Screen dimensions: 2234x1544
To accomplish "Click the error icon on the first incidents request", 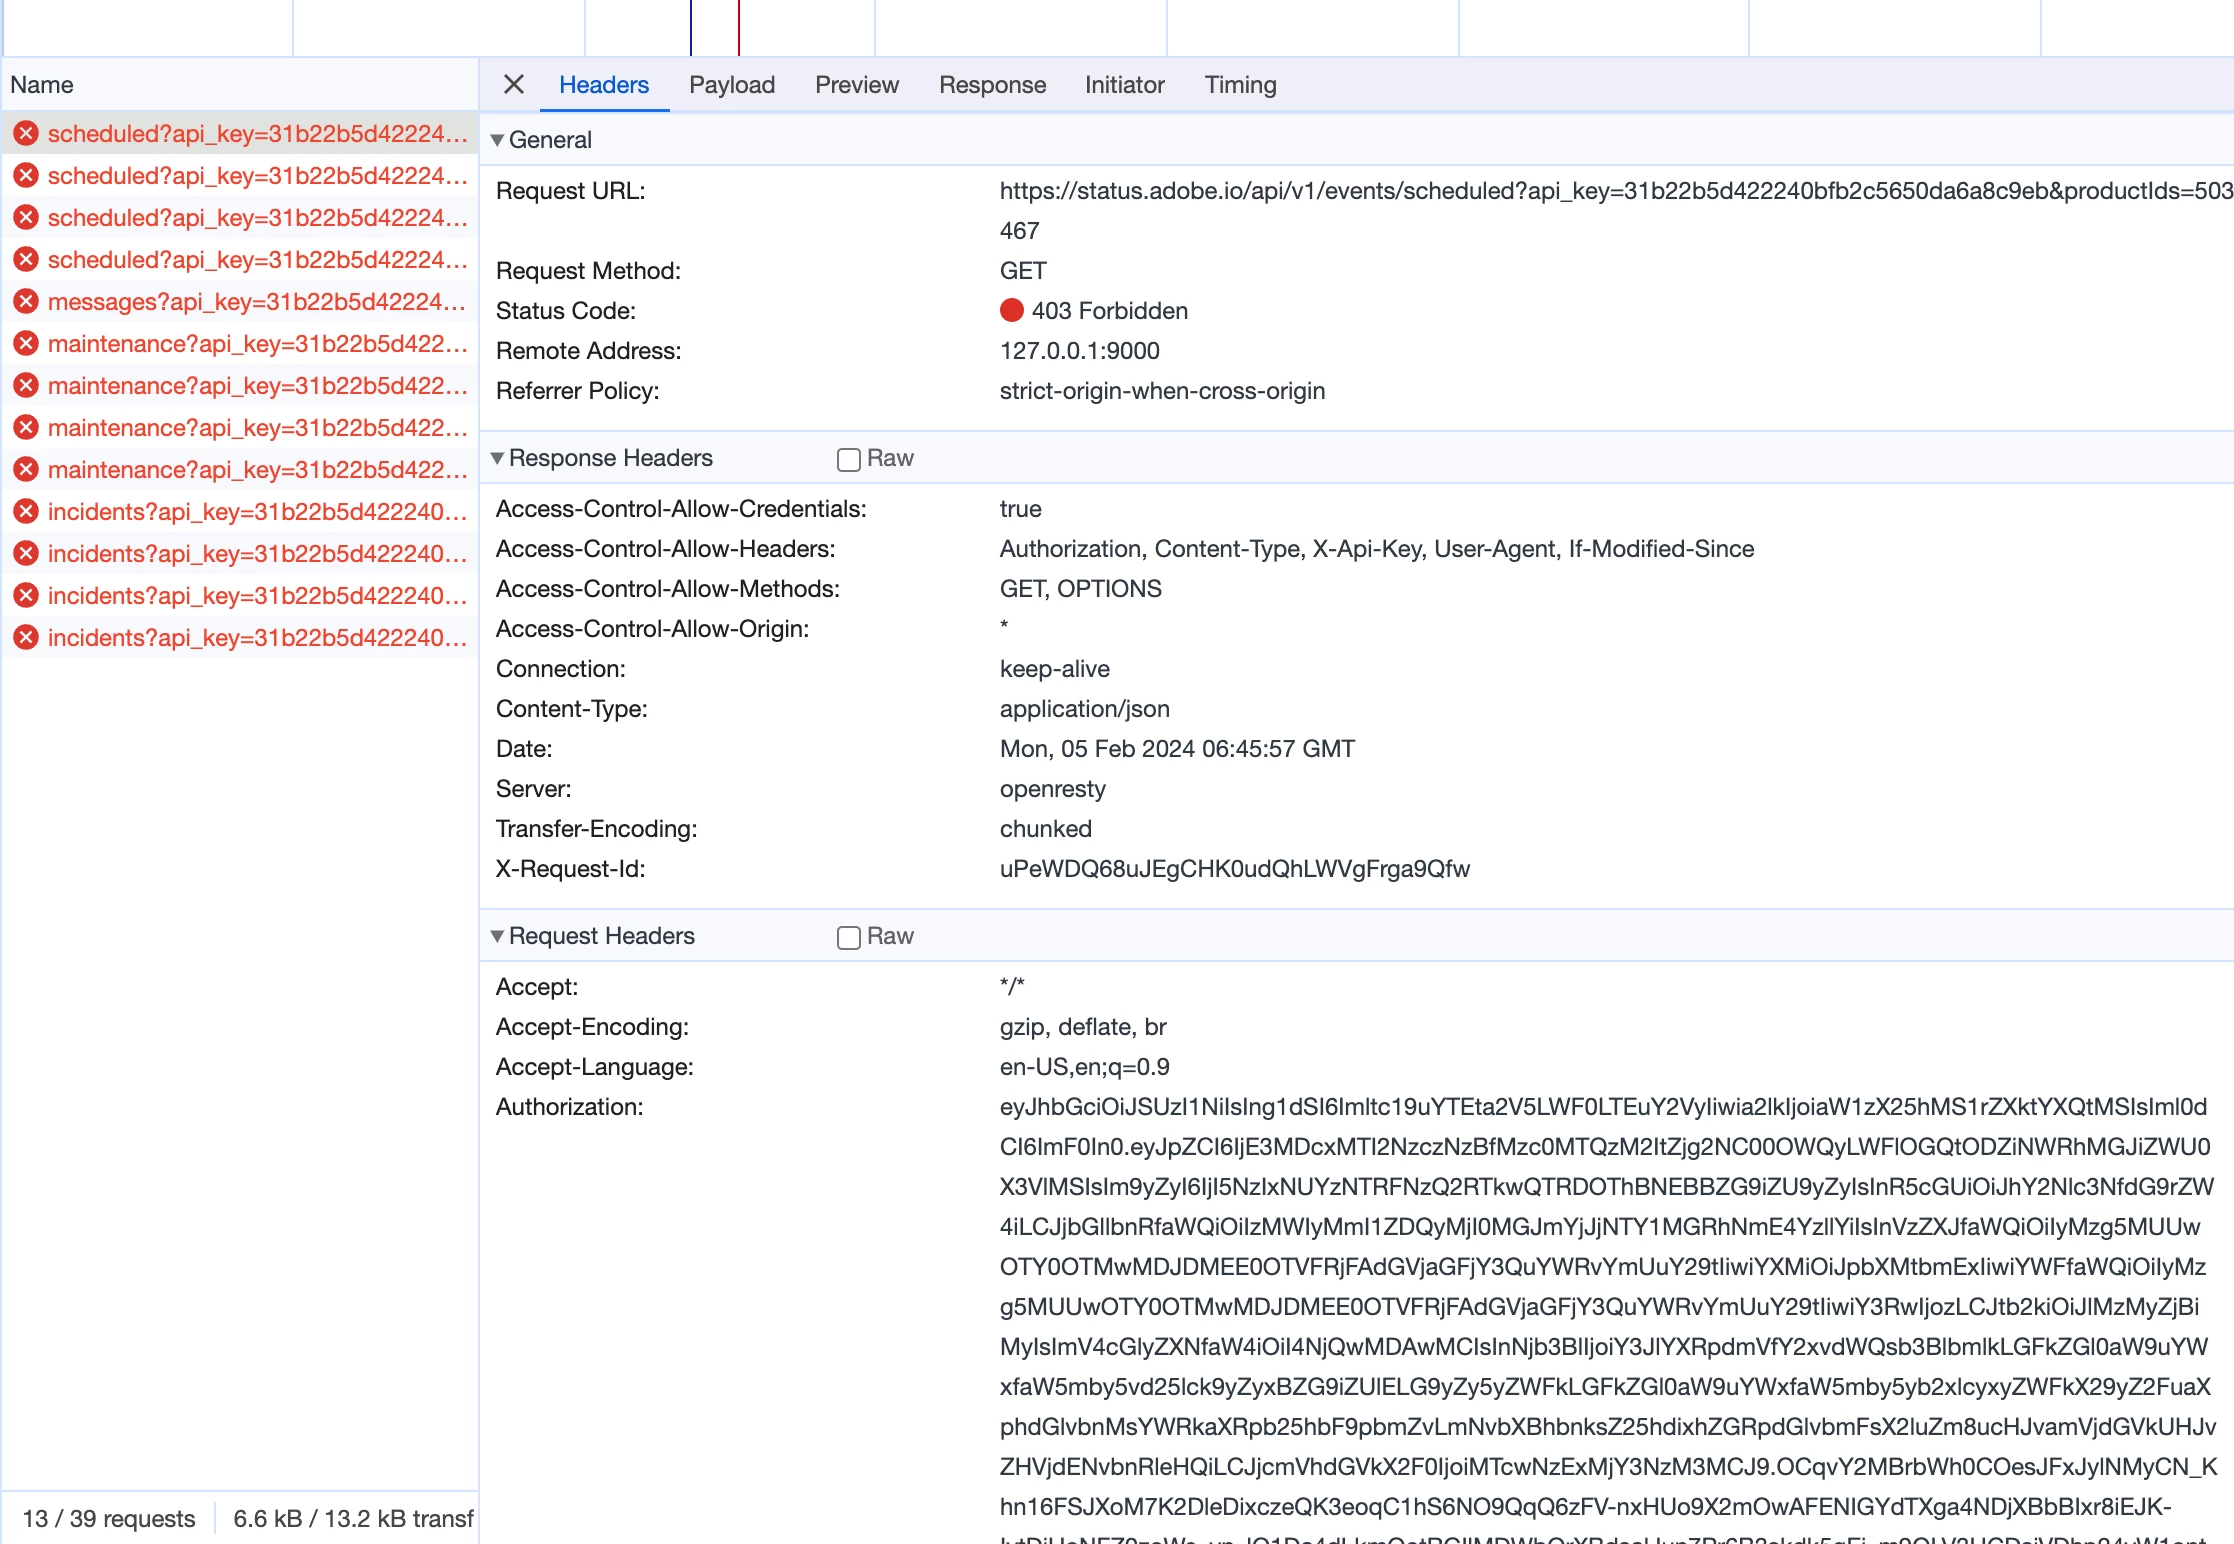I will pos(26,511).
